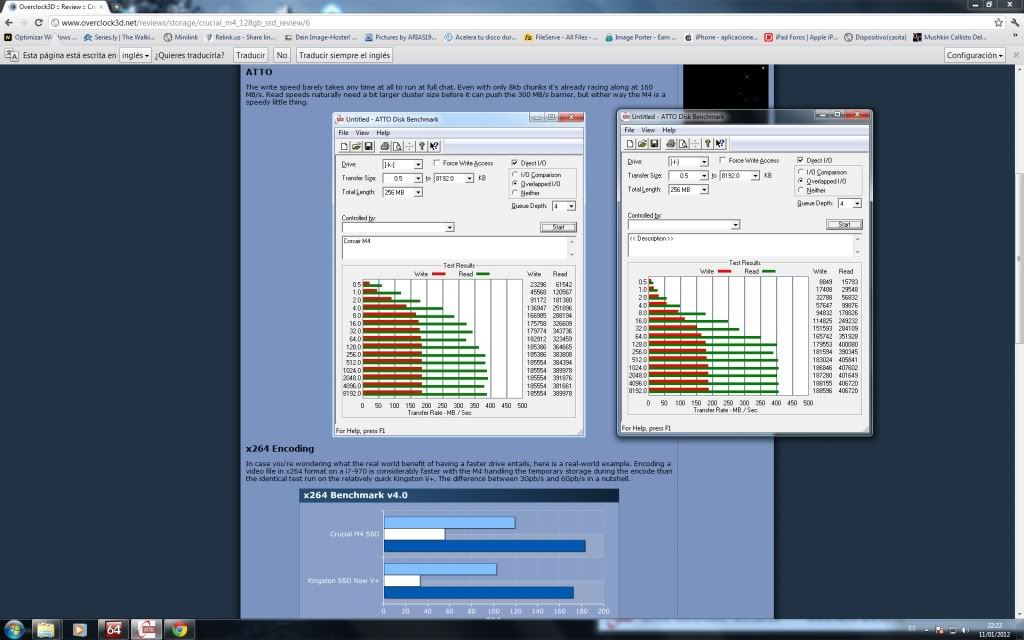This screenshot has width=1024, height=640.
Task: Switch to ATTO benchmark taskbar icon
Action: (x=147, y=630)
